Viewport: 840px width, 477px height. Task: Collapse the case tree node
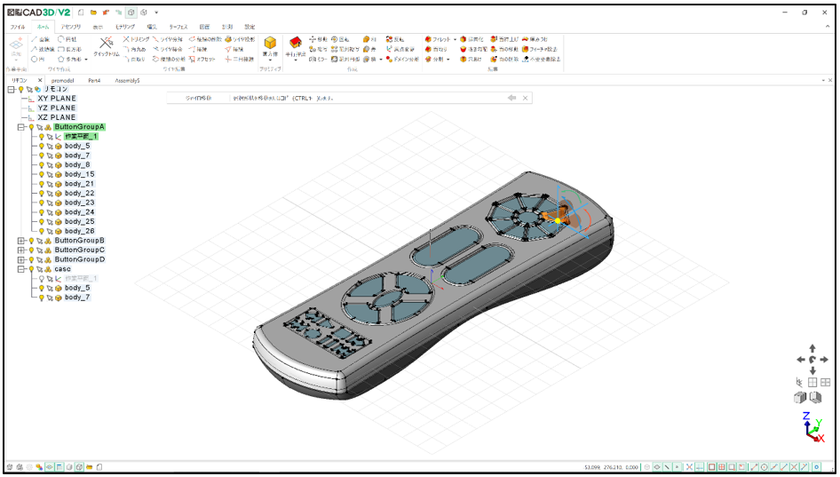[x=21, y=269]
